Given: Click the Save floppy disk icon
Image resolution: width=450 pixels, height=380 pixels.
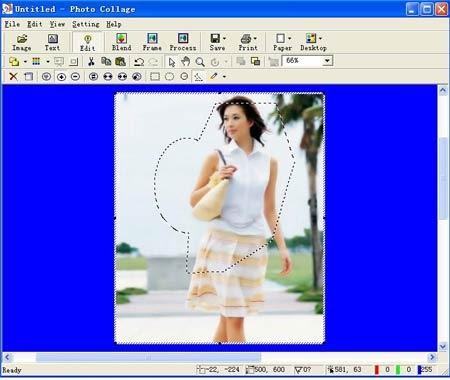Looking at the screenshot, I should click(x=215, y=38).
